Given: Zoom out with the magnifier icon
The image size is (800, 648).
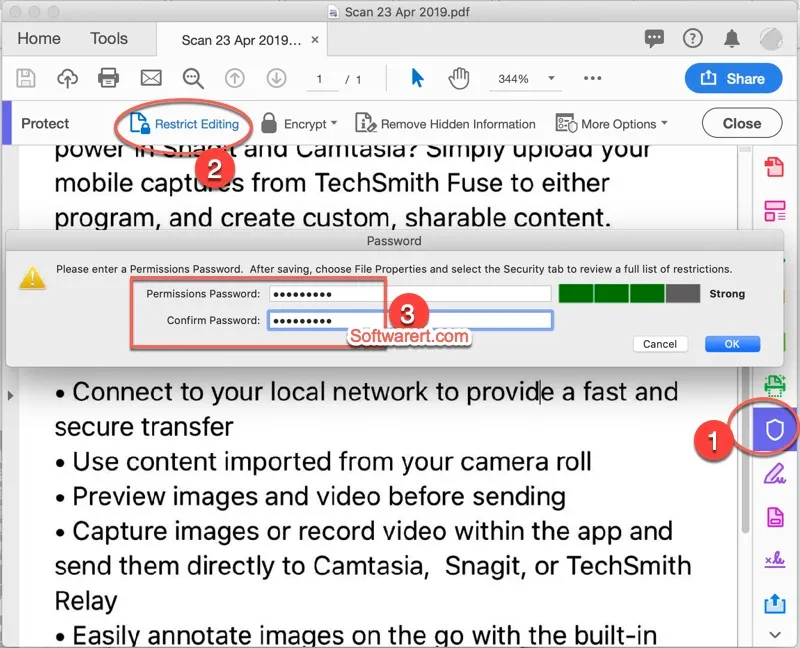Looking at the screenshot, I should [193, 77].
